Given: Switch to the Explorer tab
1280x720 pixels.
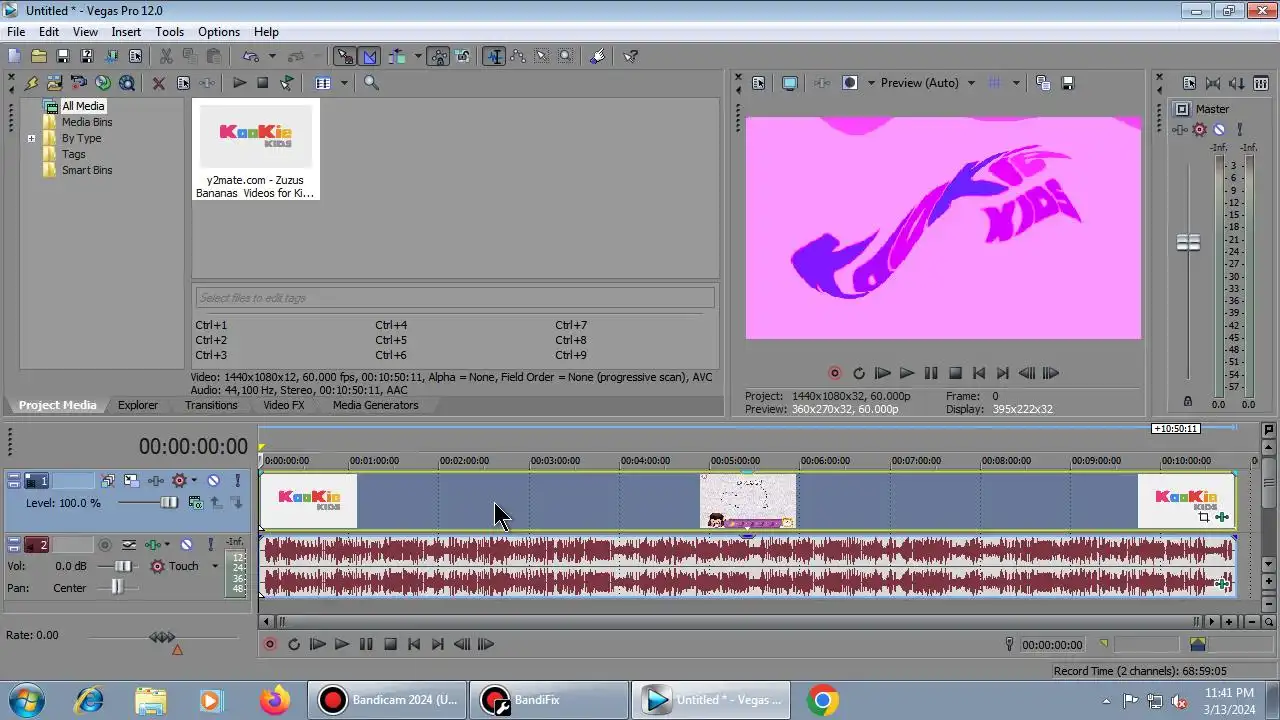Looking at the screenshot, I should coord(138,405).
